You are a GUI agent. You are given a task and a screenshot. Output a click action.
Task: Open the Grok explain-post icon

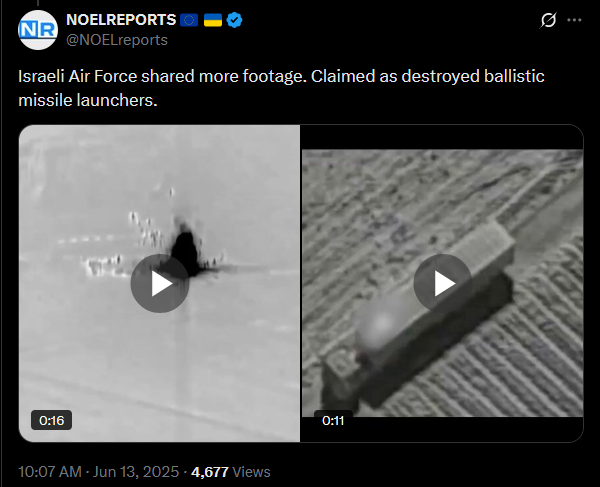(548, 20)
